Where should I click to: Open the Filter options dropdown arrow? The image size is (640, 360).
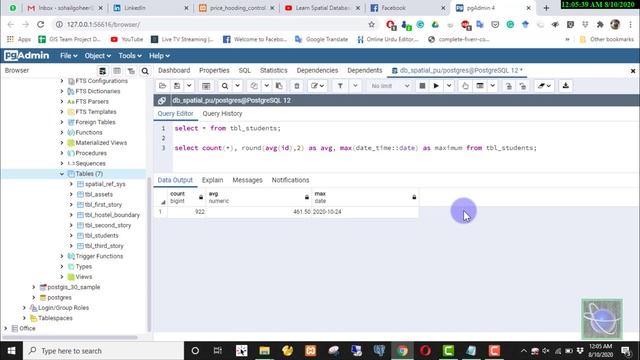(355, 86)
